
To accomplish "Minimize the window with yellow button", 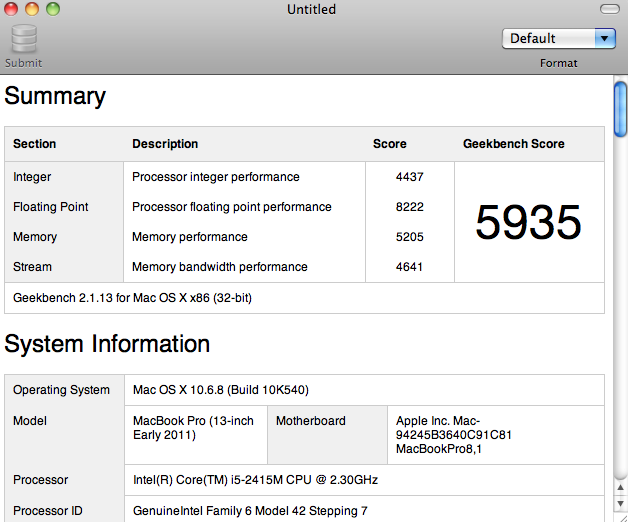I will (x=32, y=9).
